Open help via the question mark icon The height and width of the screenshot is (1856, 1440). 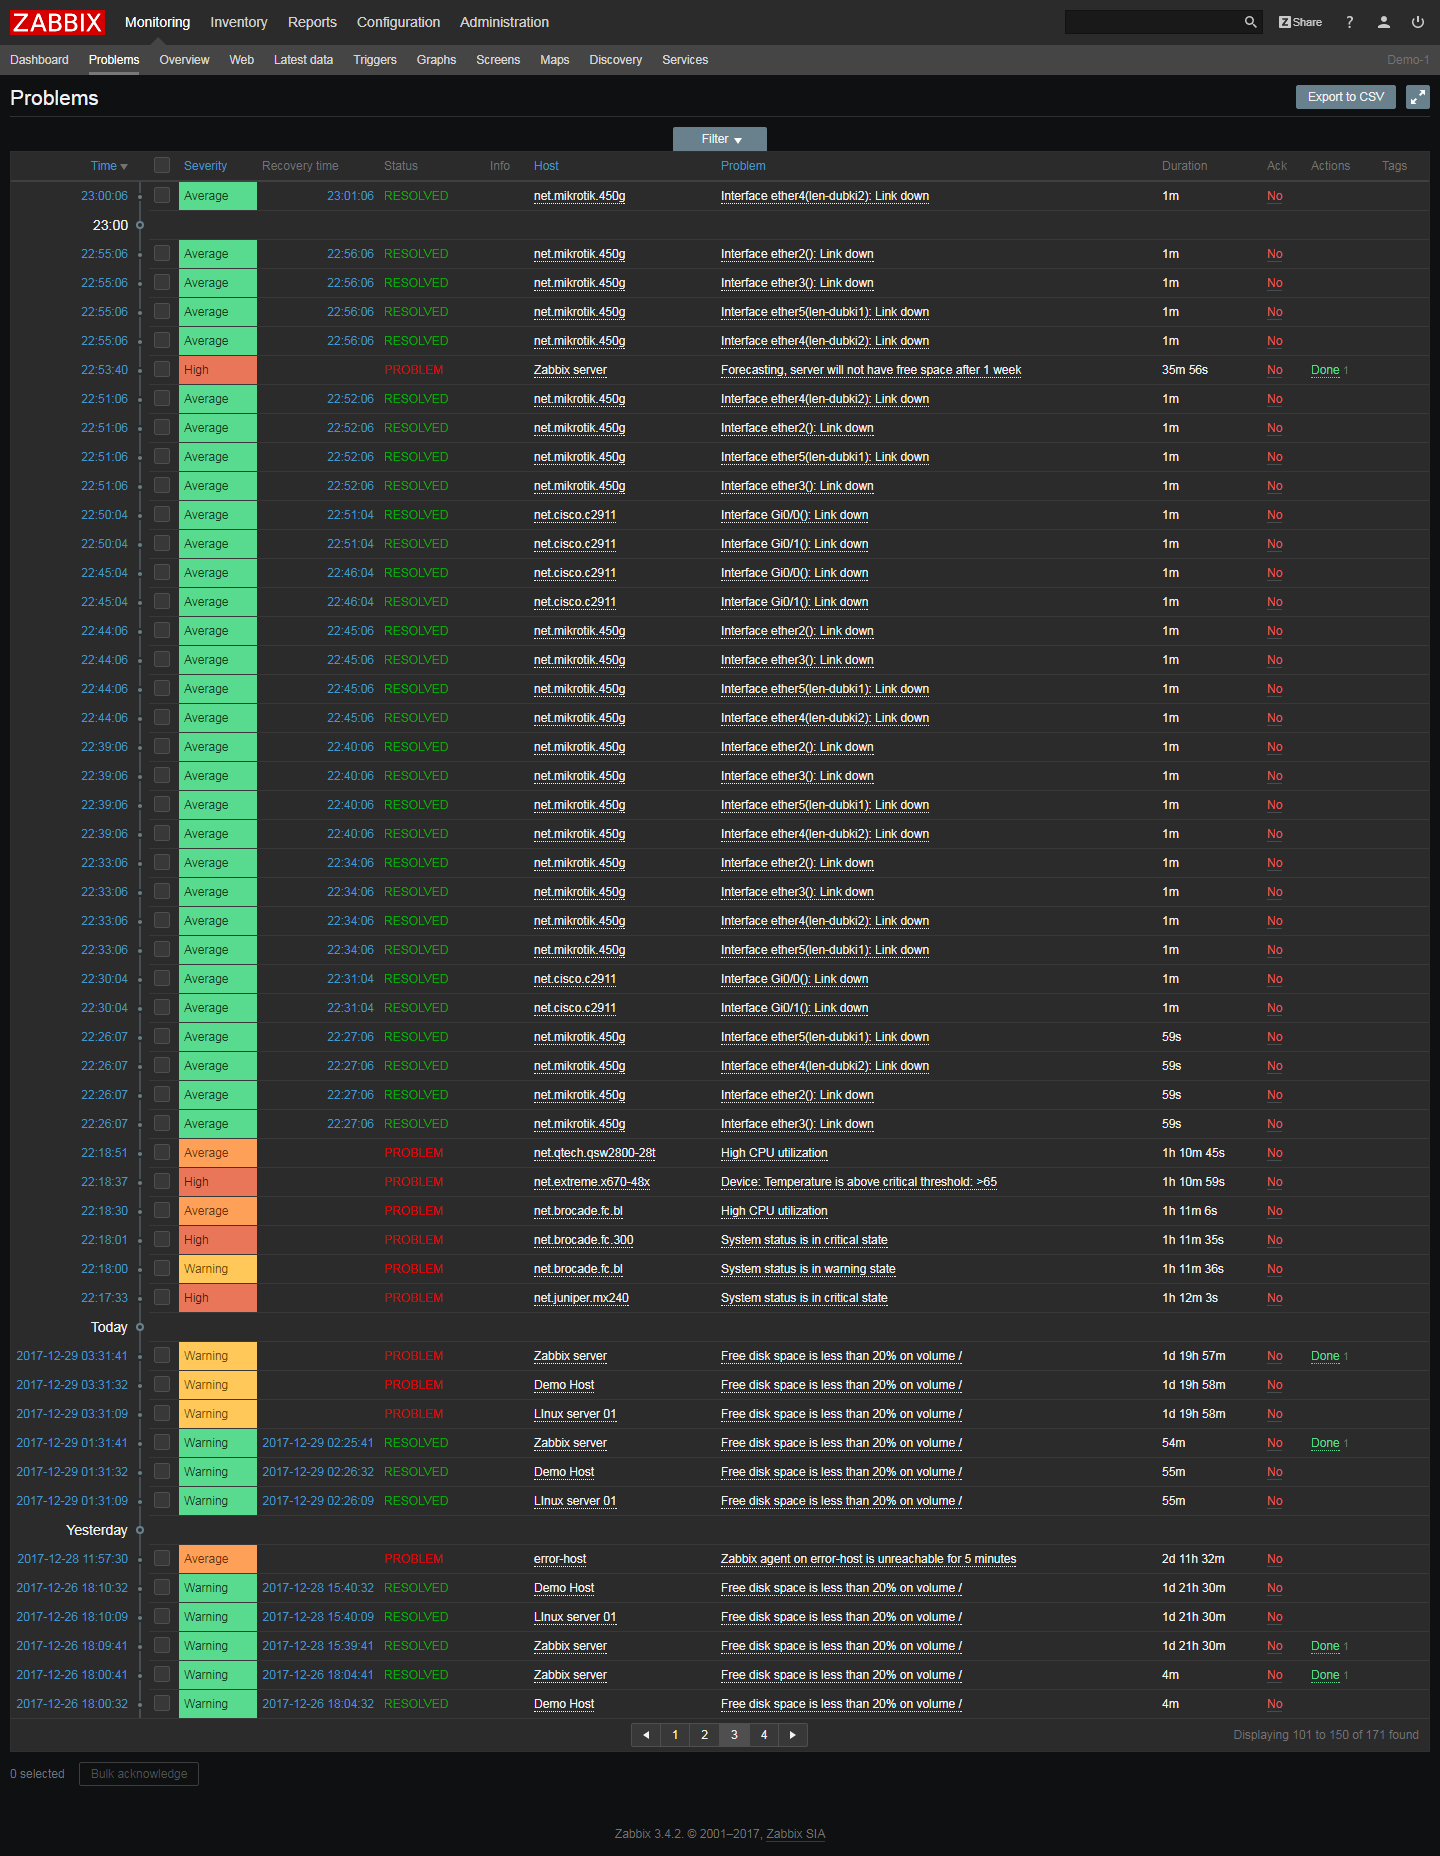[1349, 22]
